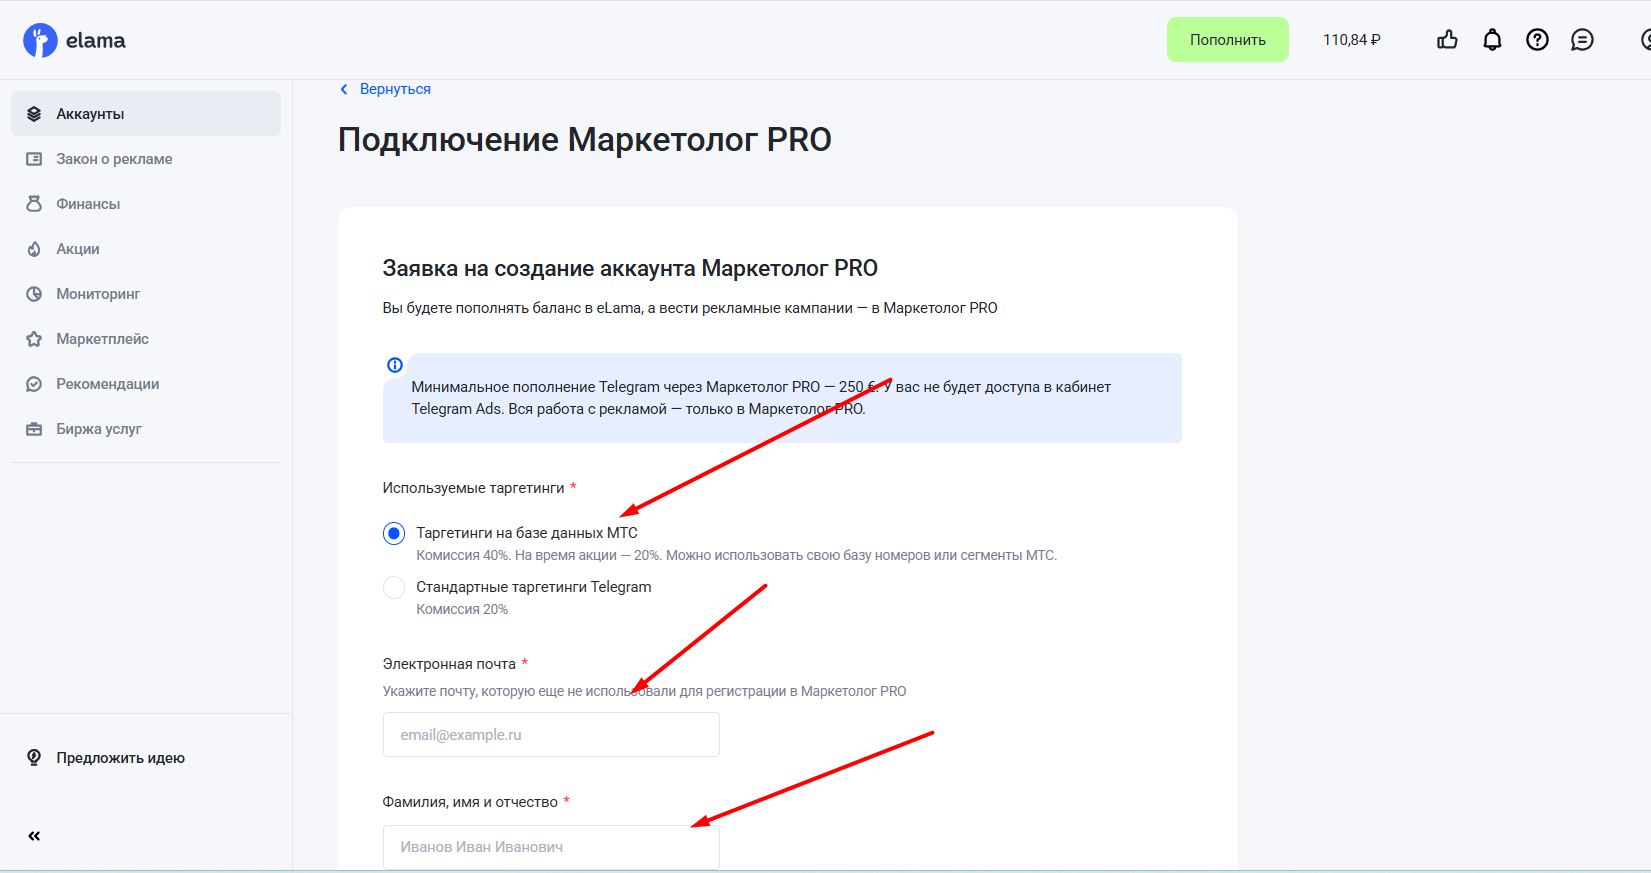
Task: Click the Вернуться back link
Action: [x=395, y=89]
